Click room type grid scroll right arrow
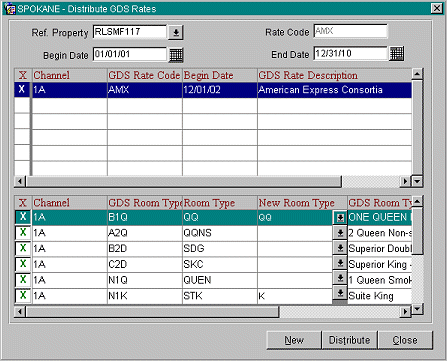Screen dimensions: 447x361 tap(405, 312)
